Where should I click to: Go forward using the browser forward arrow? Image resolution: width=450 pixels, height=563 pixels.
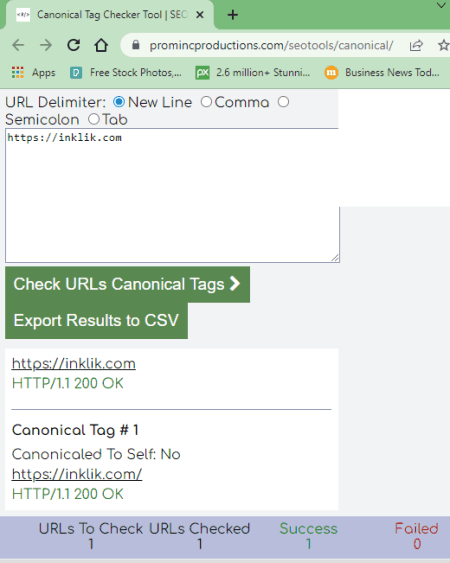(x=46, y=45)
